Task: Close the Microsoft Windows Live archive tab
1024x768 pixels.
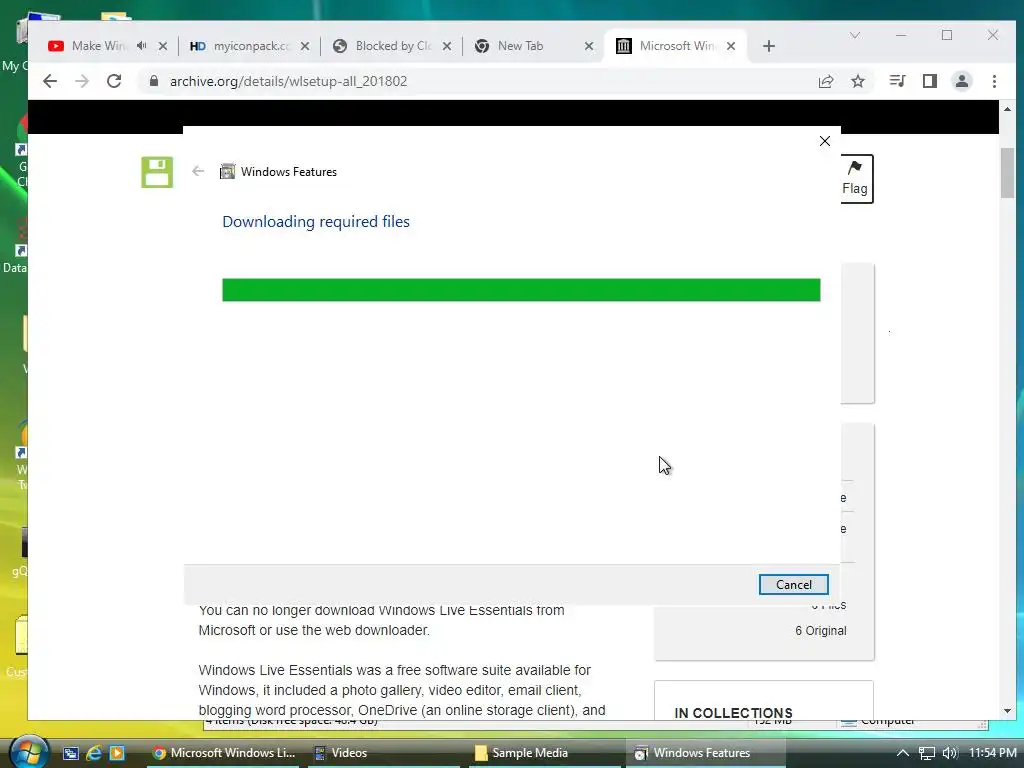Action: pos(731,46)
